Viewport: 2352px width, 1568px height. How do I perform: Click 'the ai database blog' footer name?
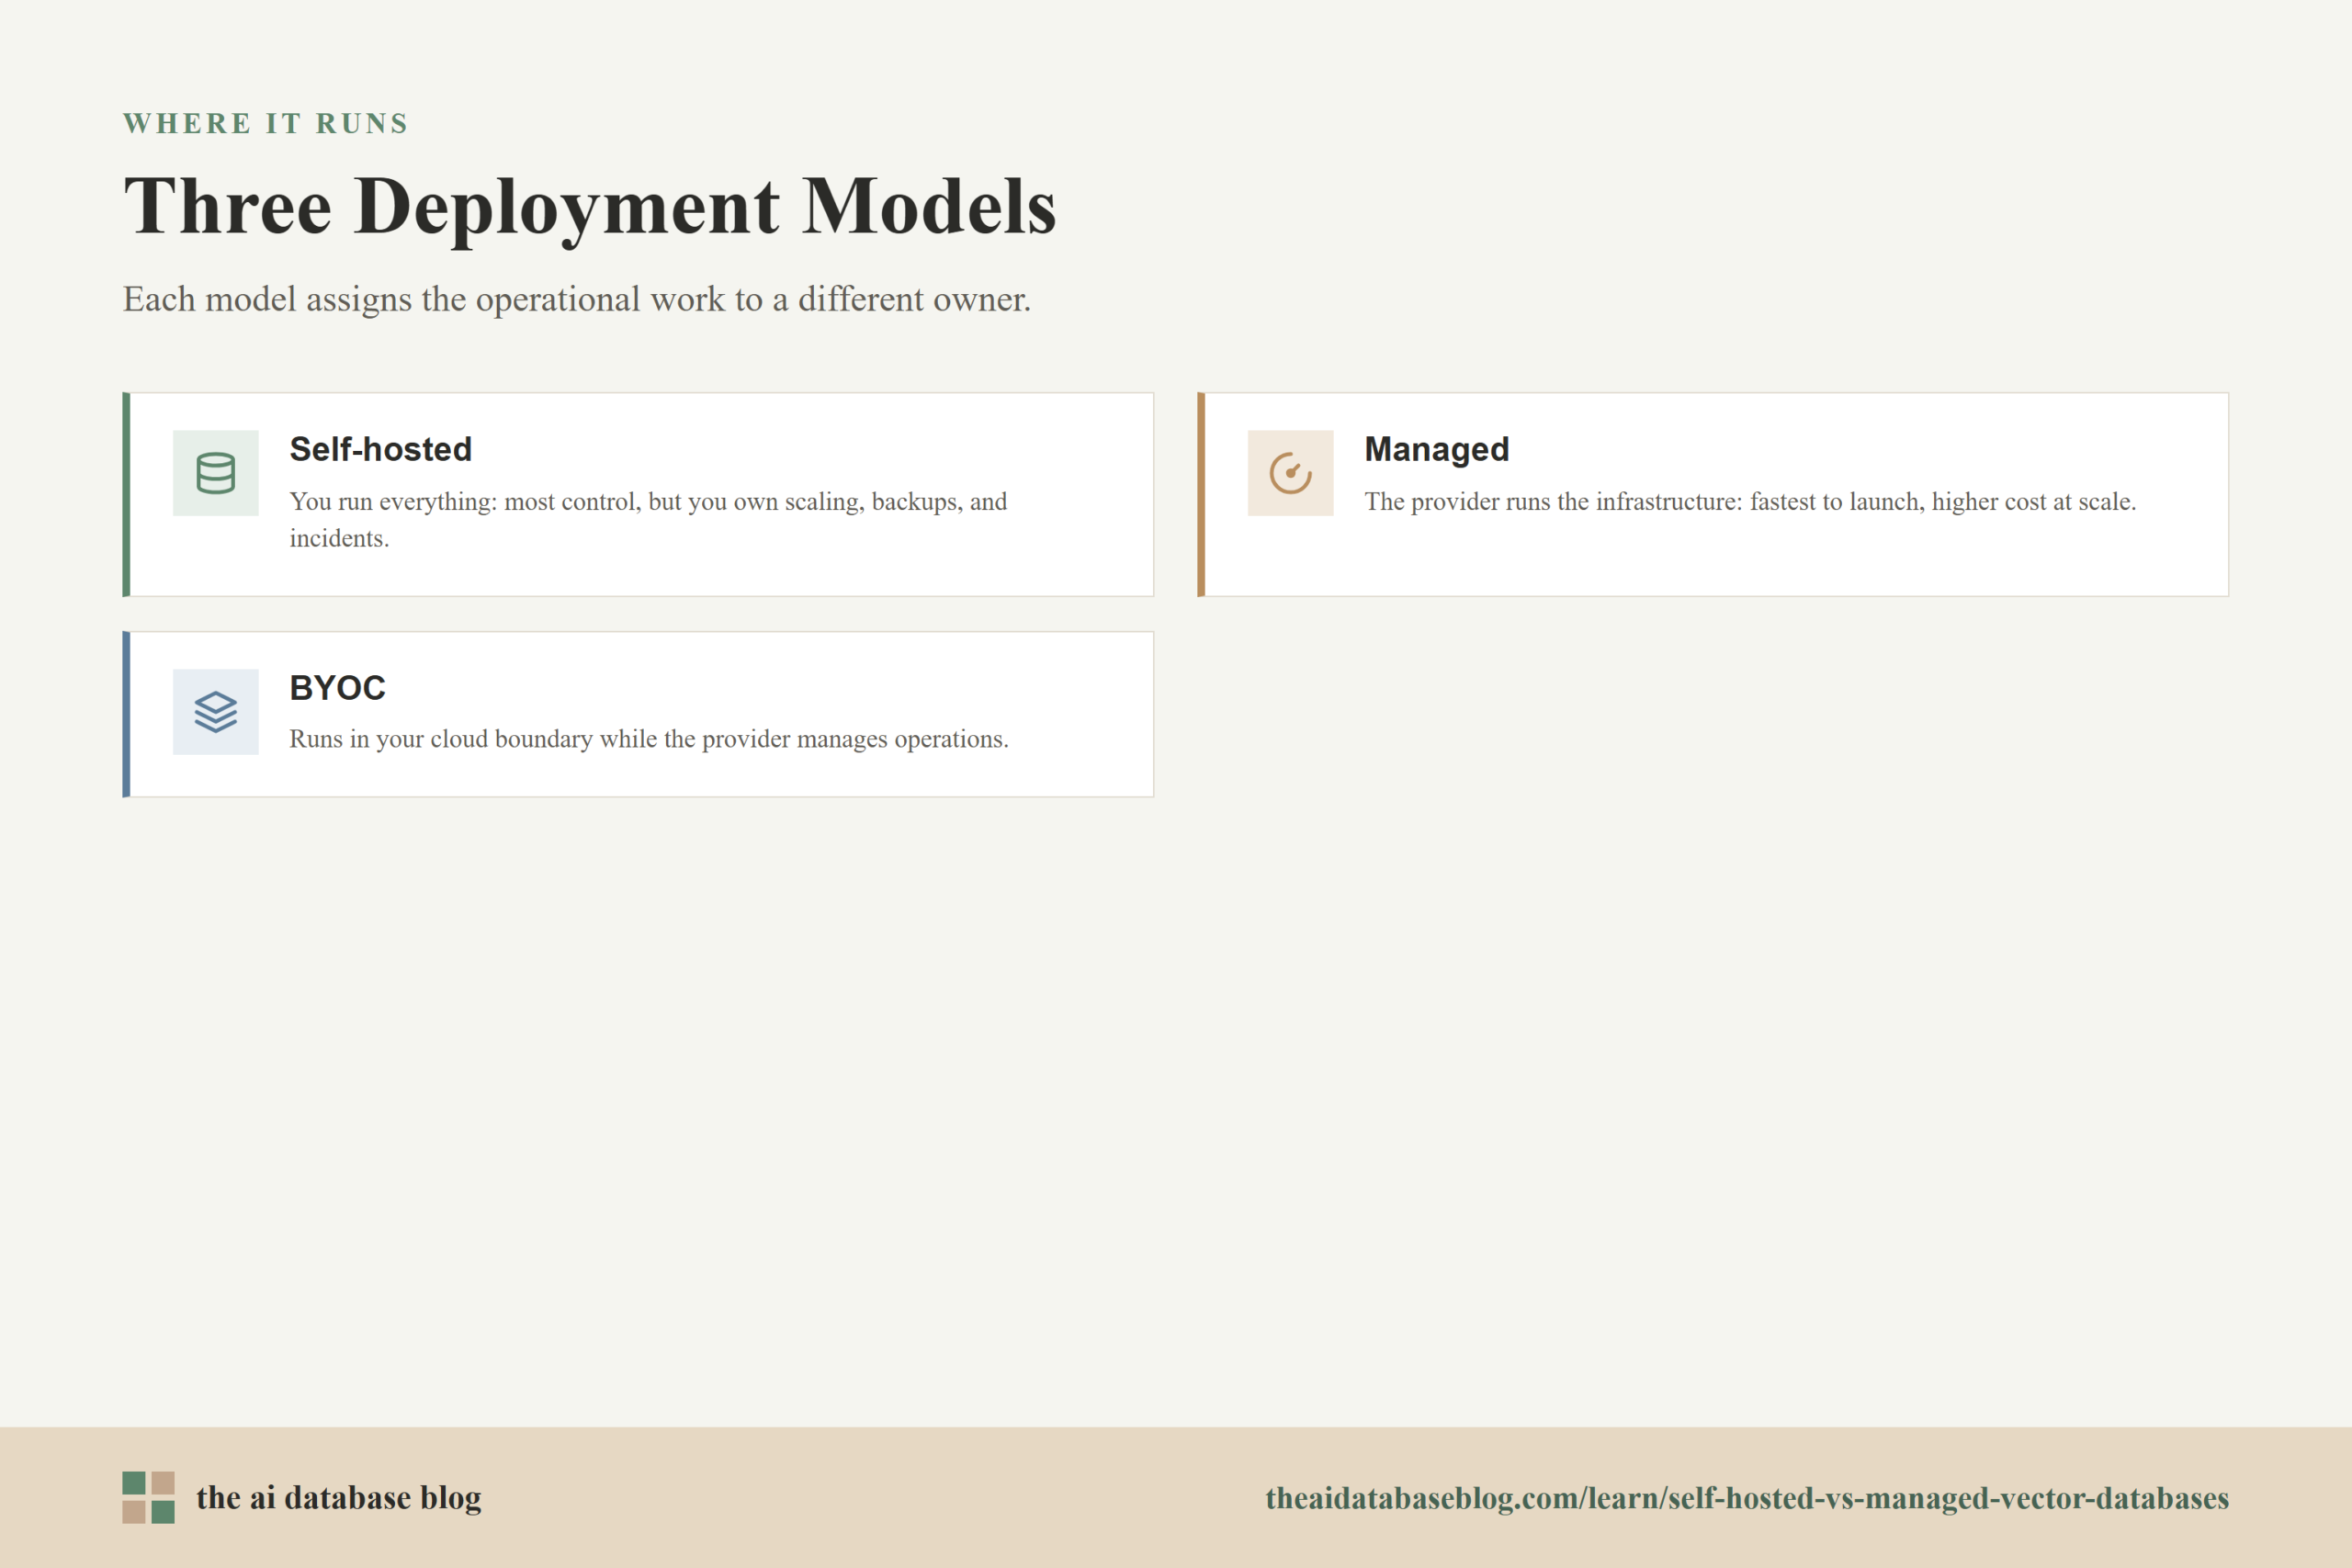pyautogui.click(x=338, y=1497)
